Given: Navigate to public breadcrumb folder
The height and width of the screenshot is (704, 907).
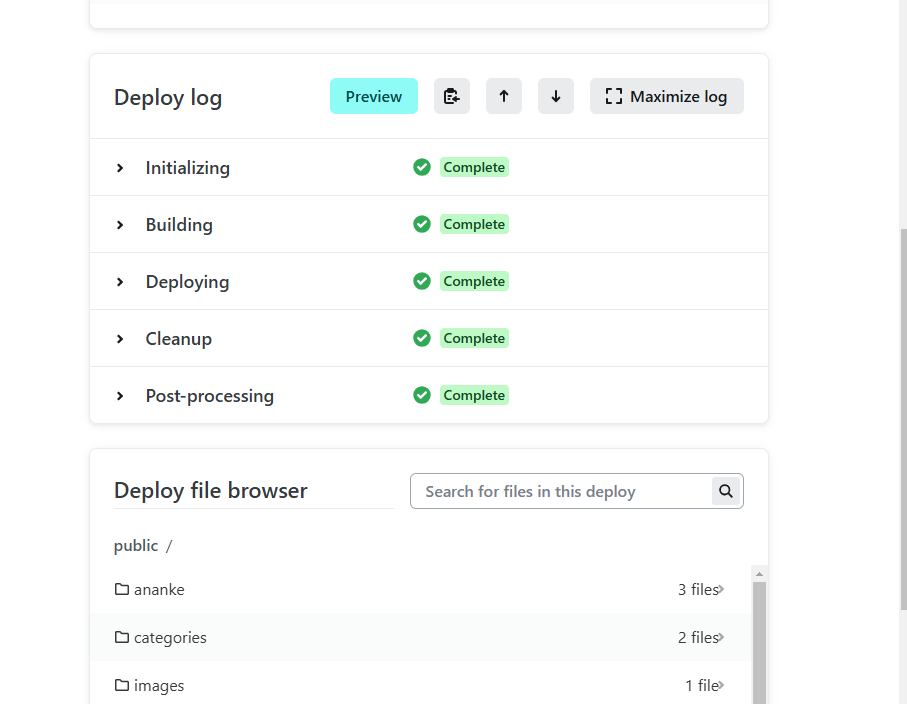Looking at the screenshot, I should (136, 545).
